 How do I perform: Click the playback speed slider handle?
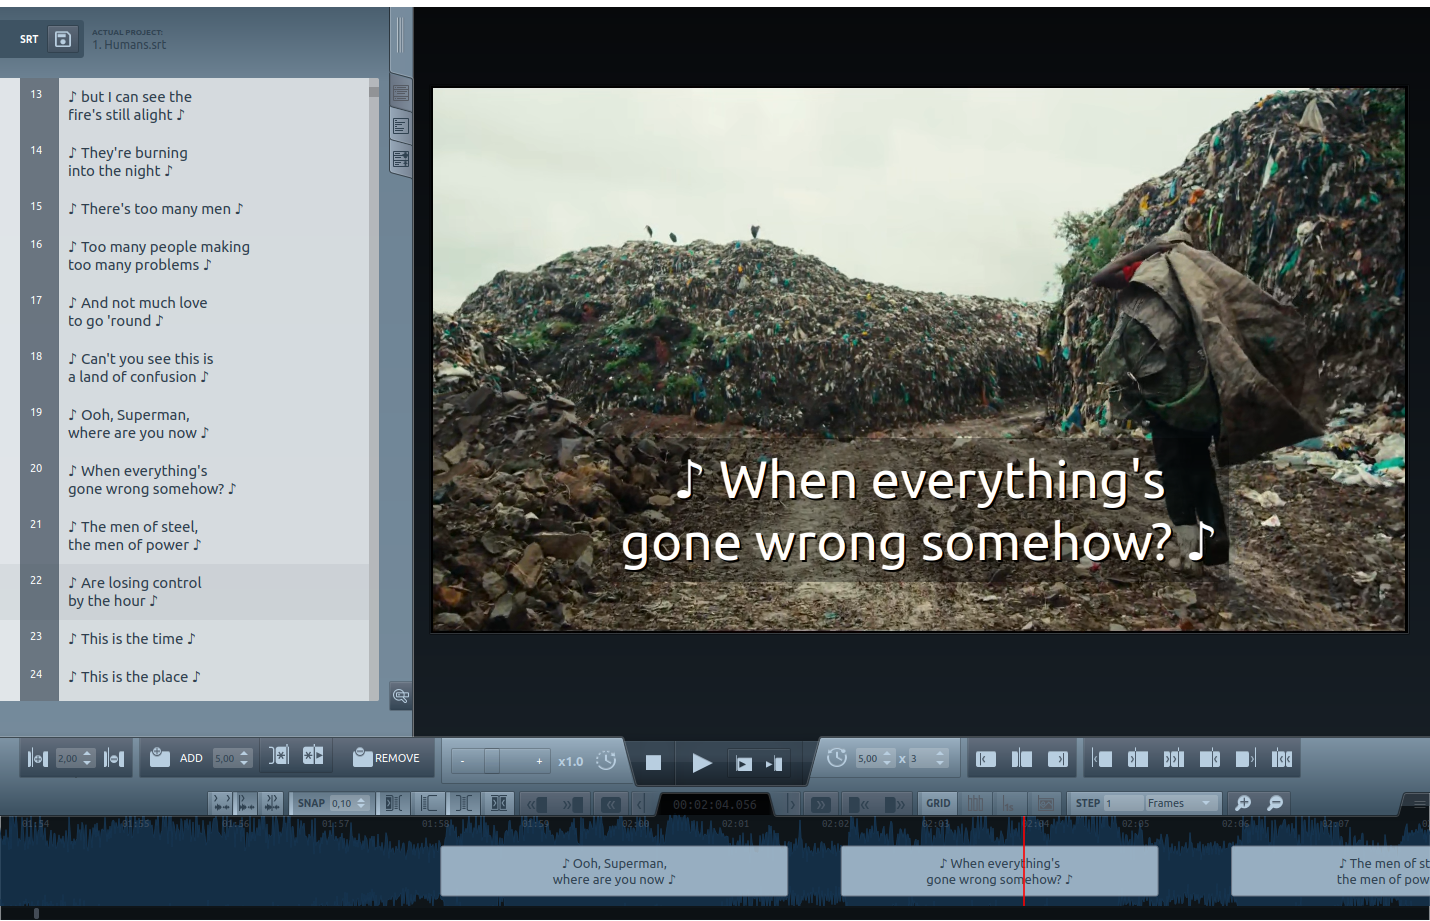[492, 761]
